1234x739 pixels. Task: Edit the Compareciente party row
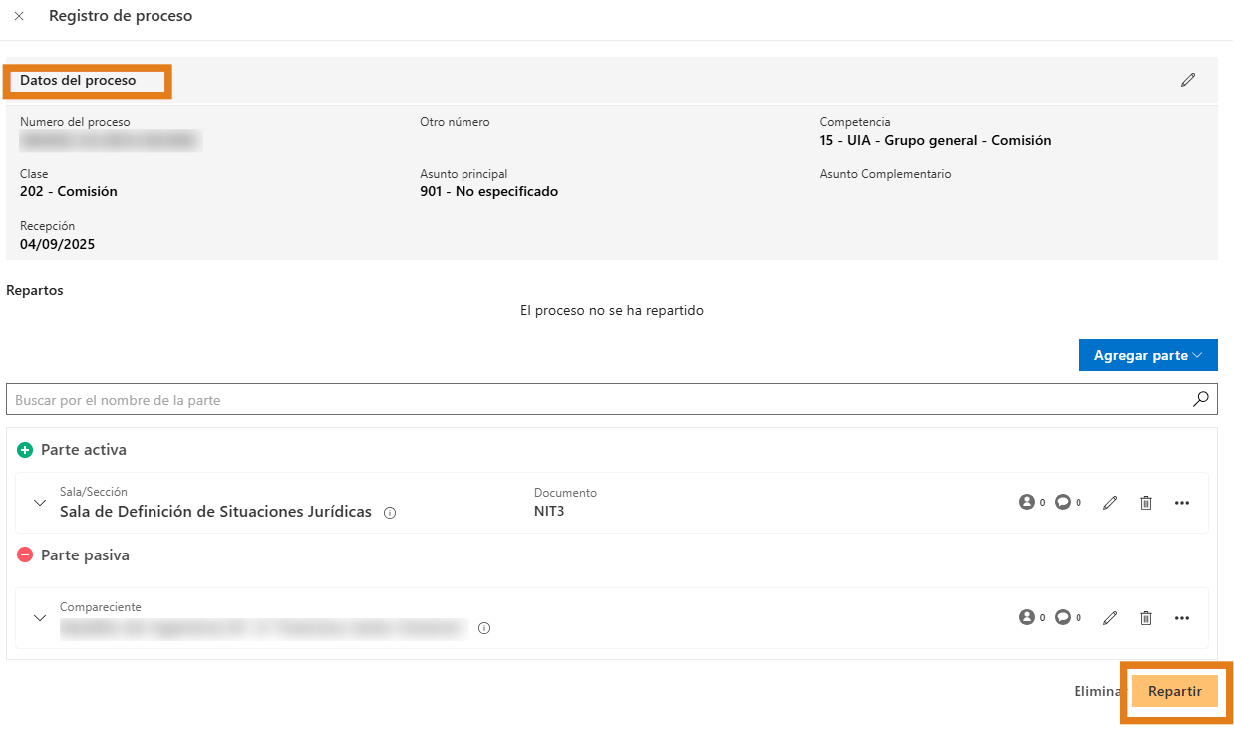tap(1109, 618)
